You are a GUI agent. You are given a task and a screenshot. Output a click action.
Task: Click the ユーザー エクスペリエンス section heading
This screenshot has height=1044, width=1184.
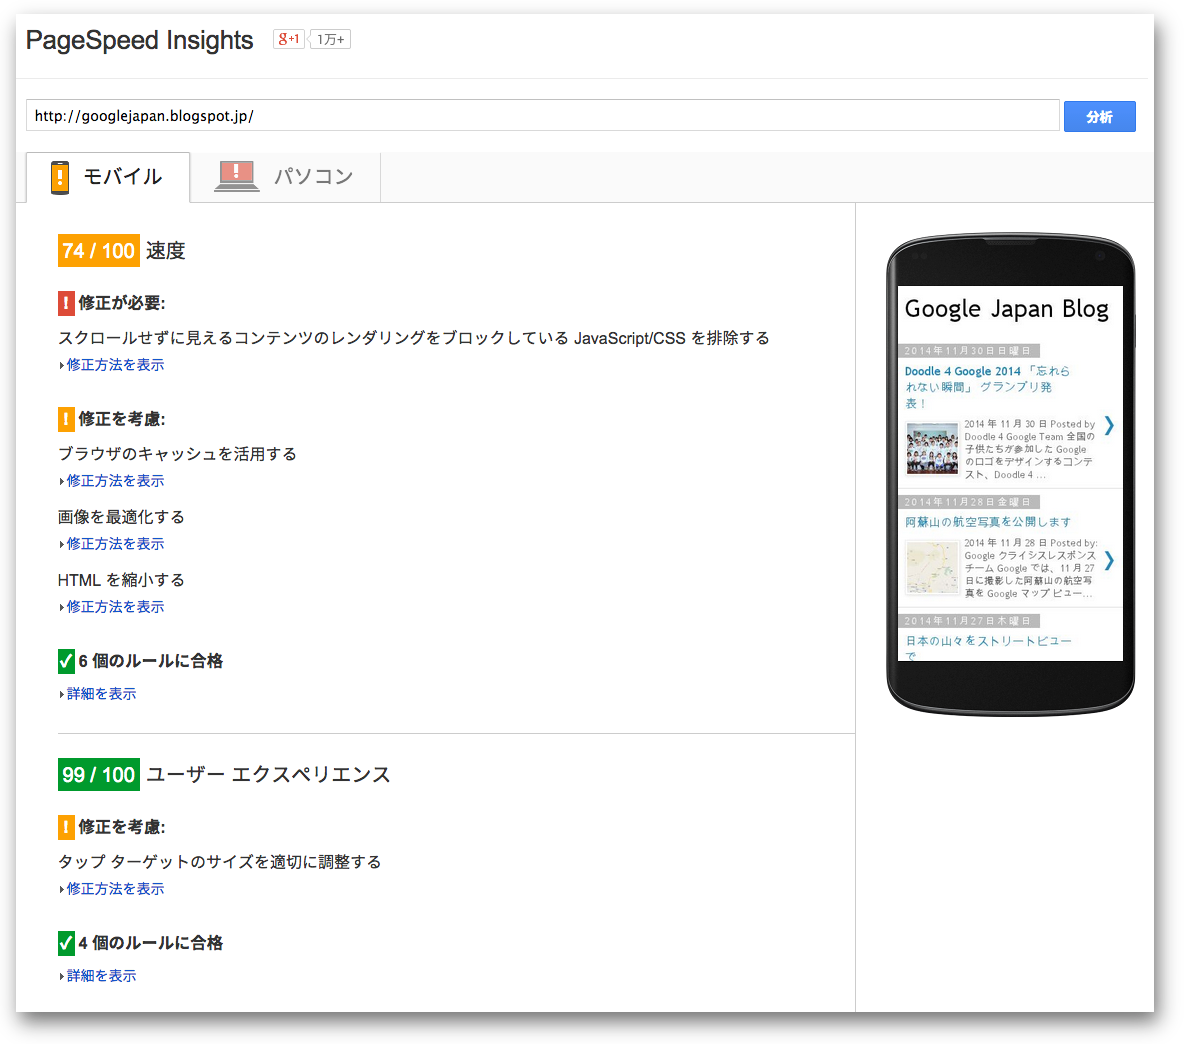(268, 775)
